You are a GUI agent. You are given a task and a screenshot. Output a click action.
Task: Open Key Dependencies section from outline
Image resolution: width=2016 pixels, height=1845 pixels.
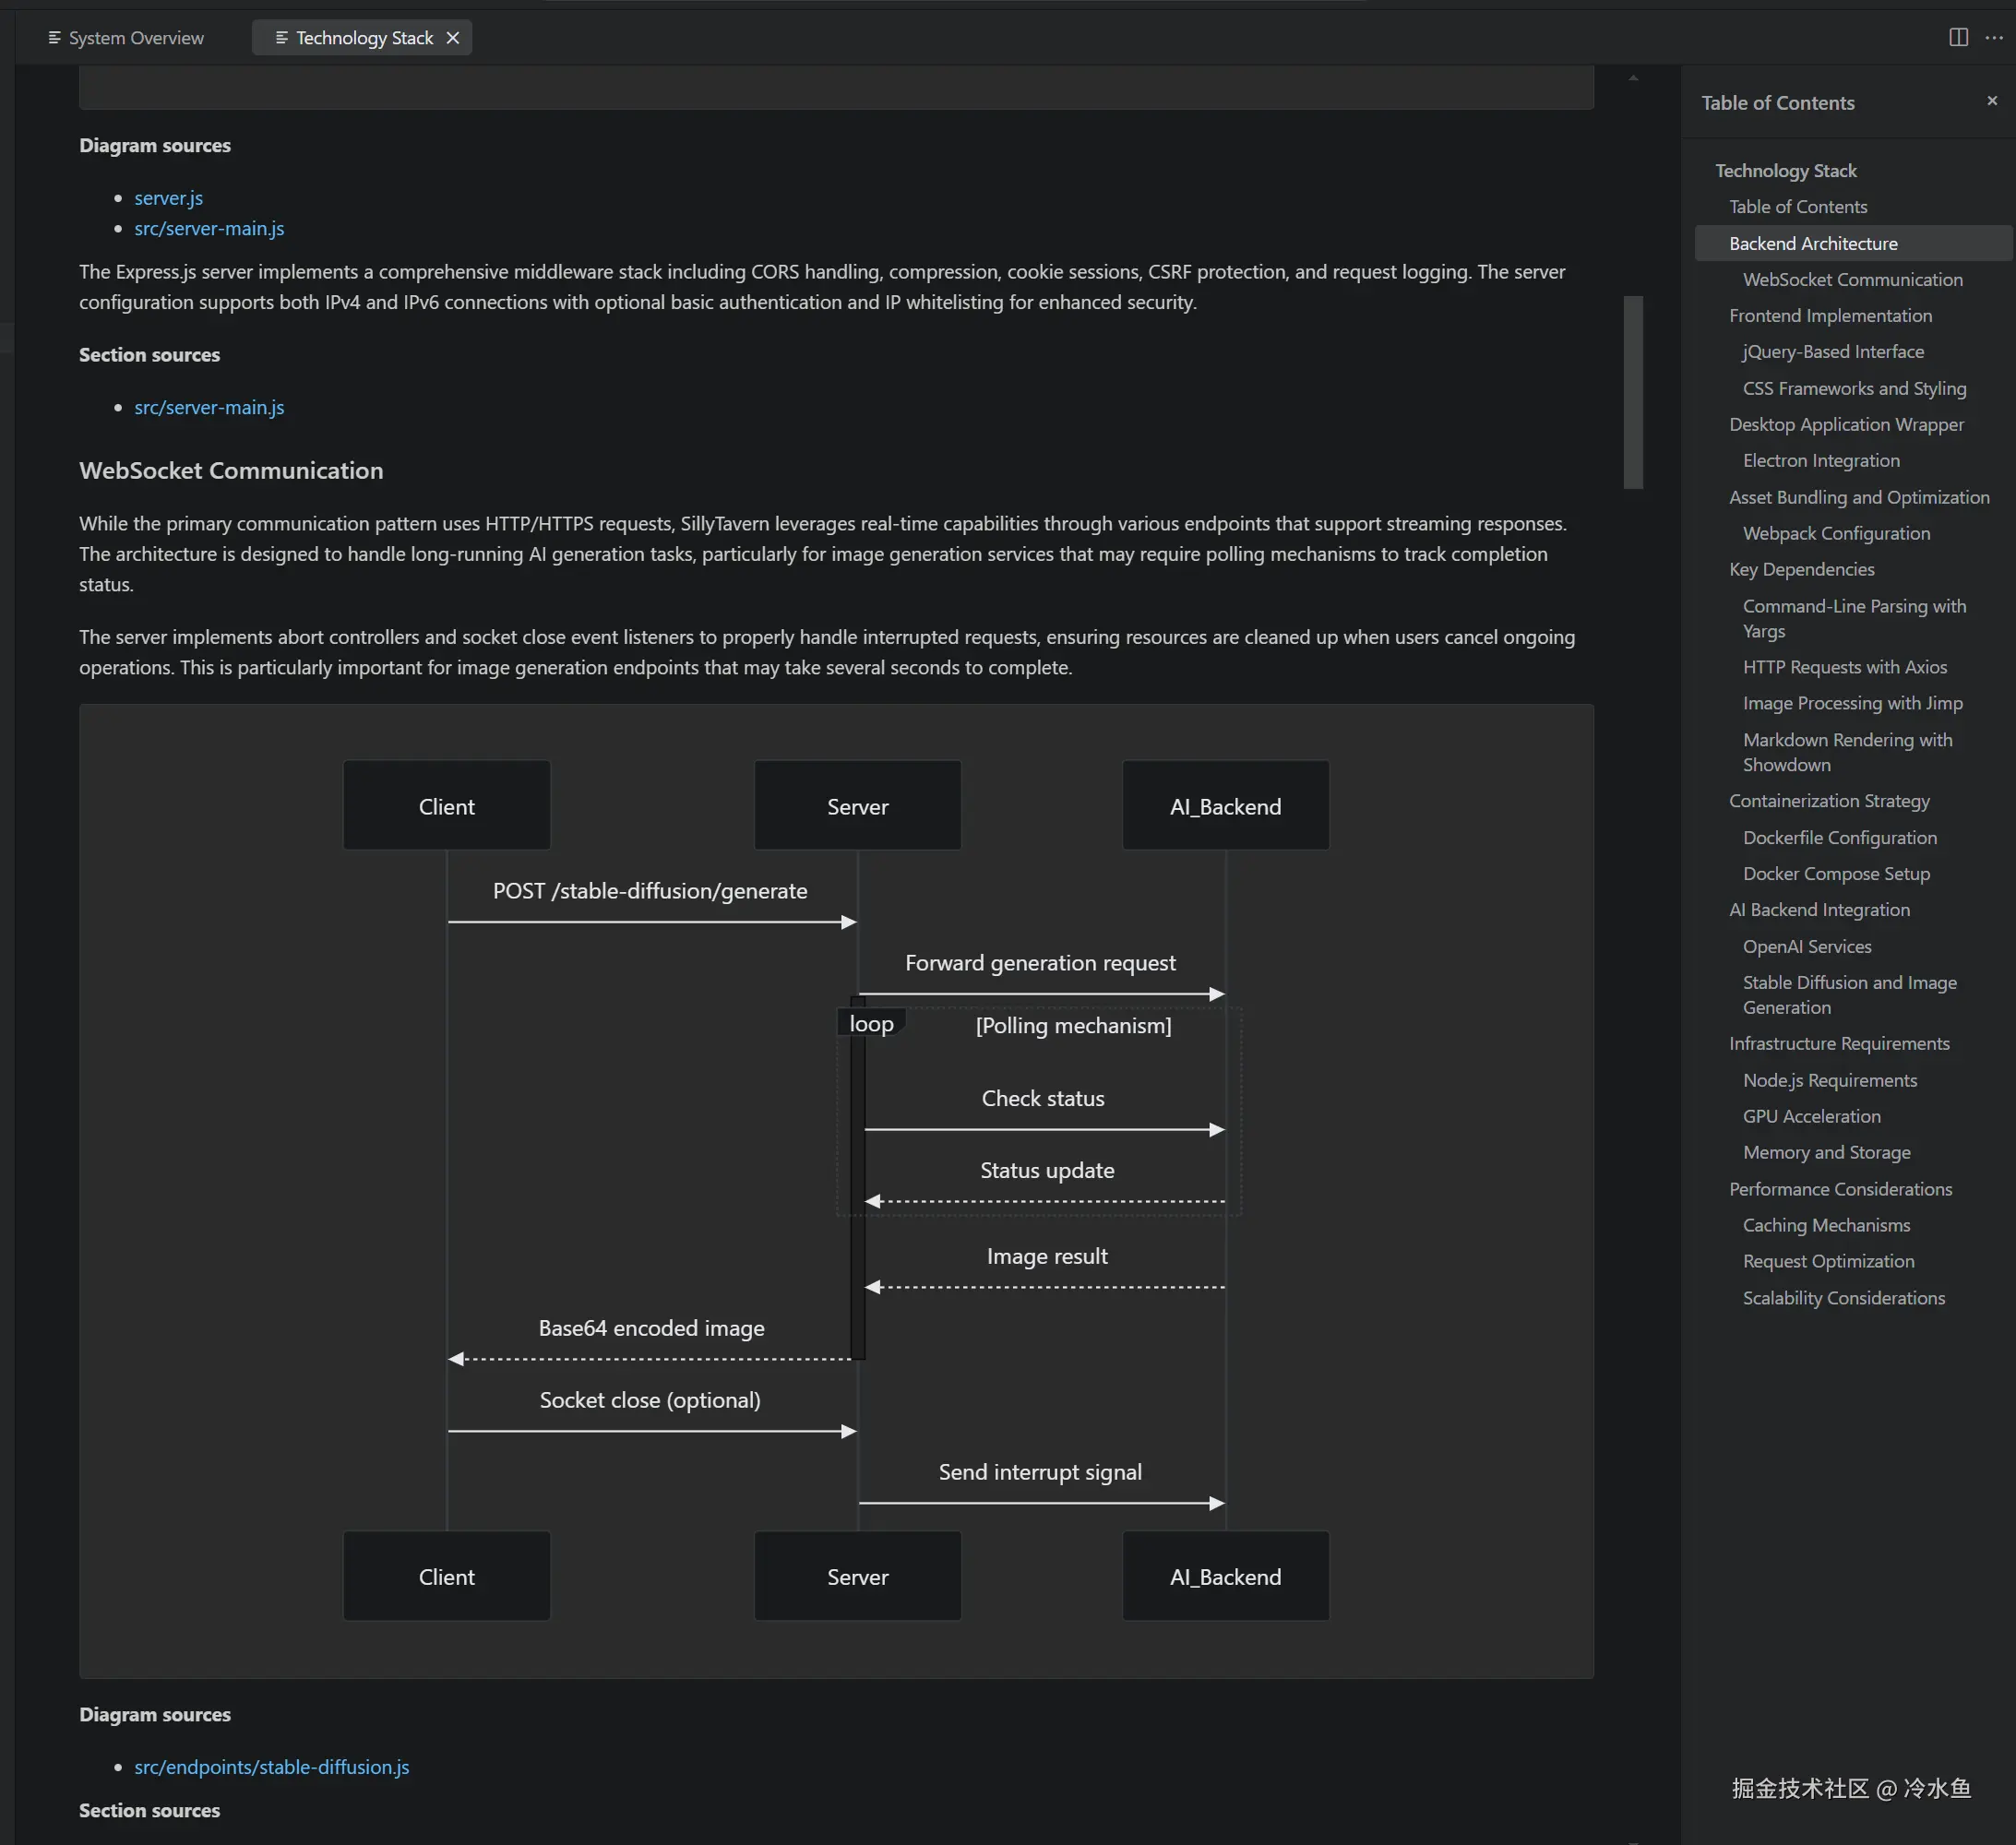point(1801,570)
